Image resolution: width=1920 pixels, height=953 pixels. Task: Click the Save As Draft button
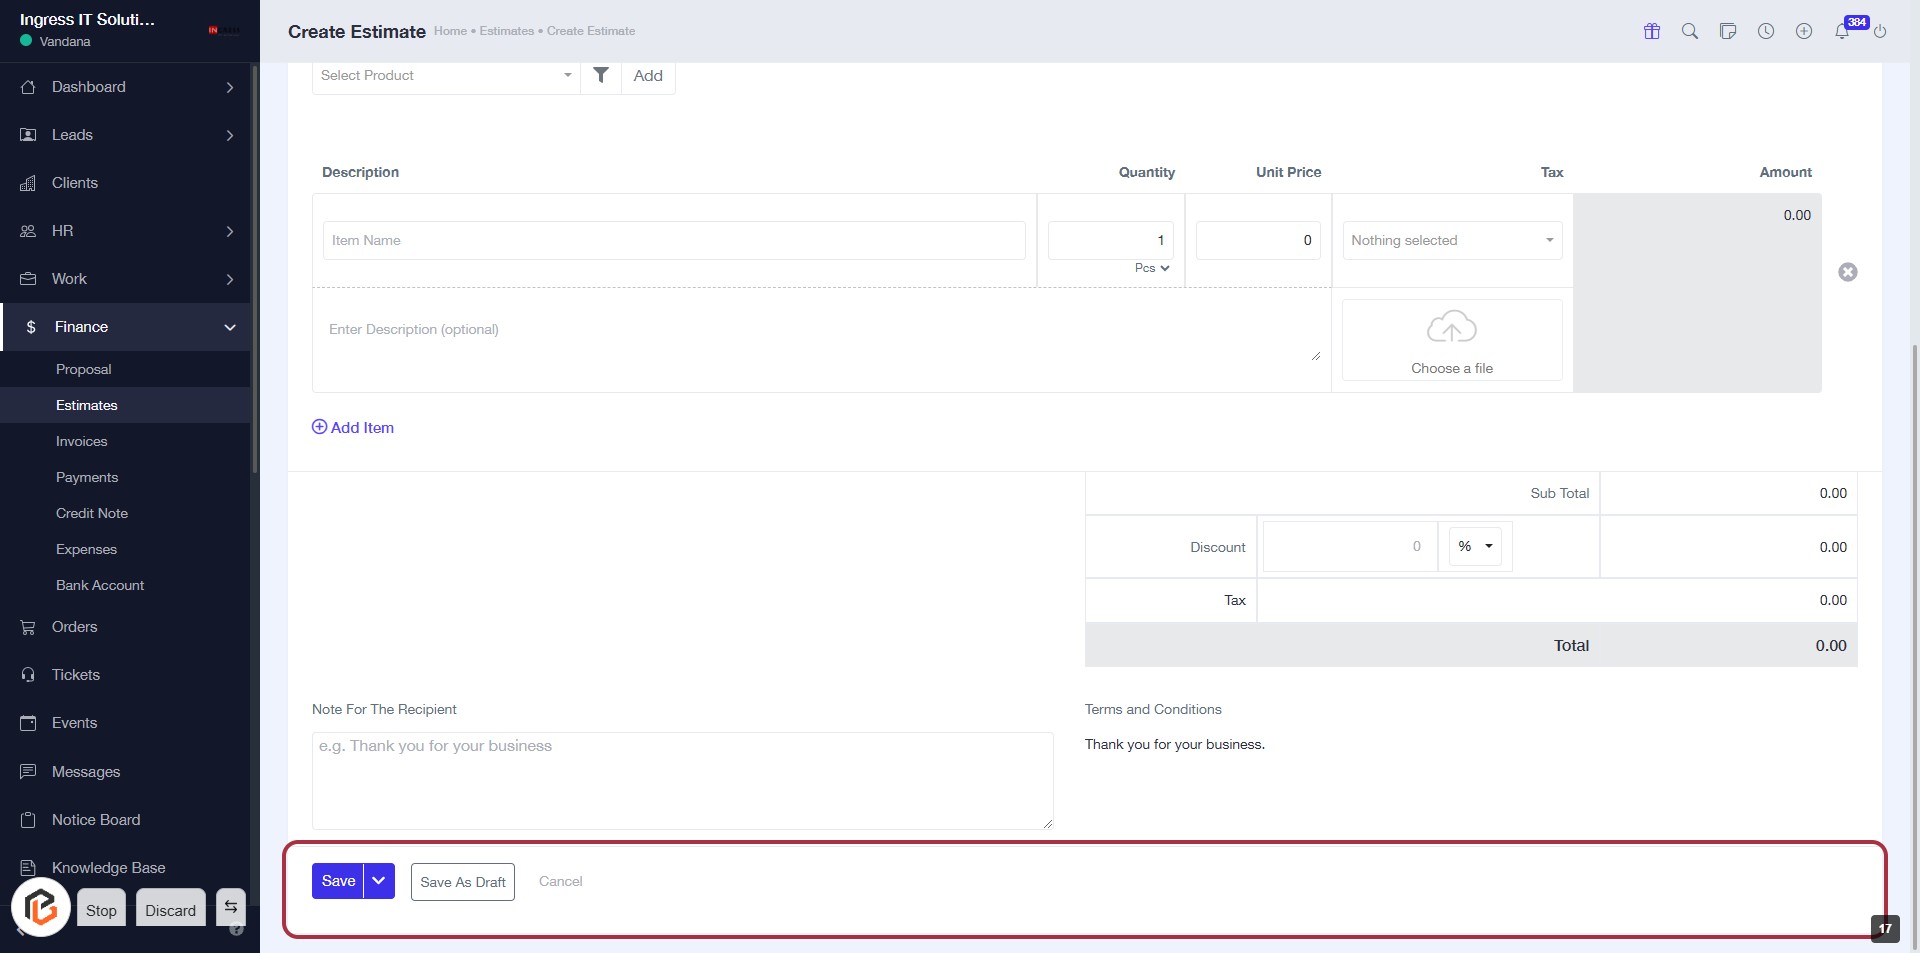point(463,882)
